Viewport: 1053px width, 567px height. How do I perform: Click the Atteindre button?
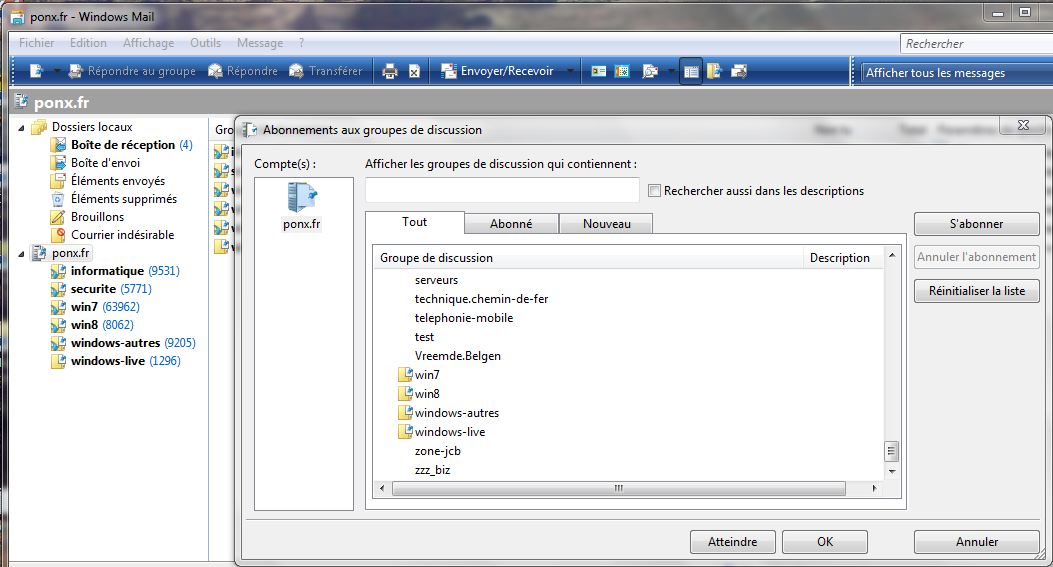point(732,541)
